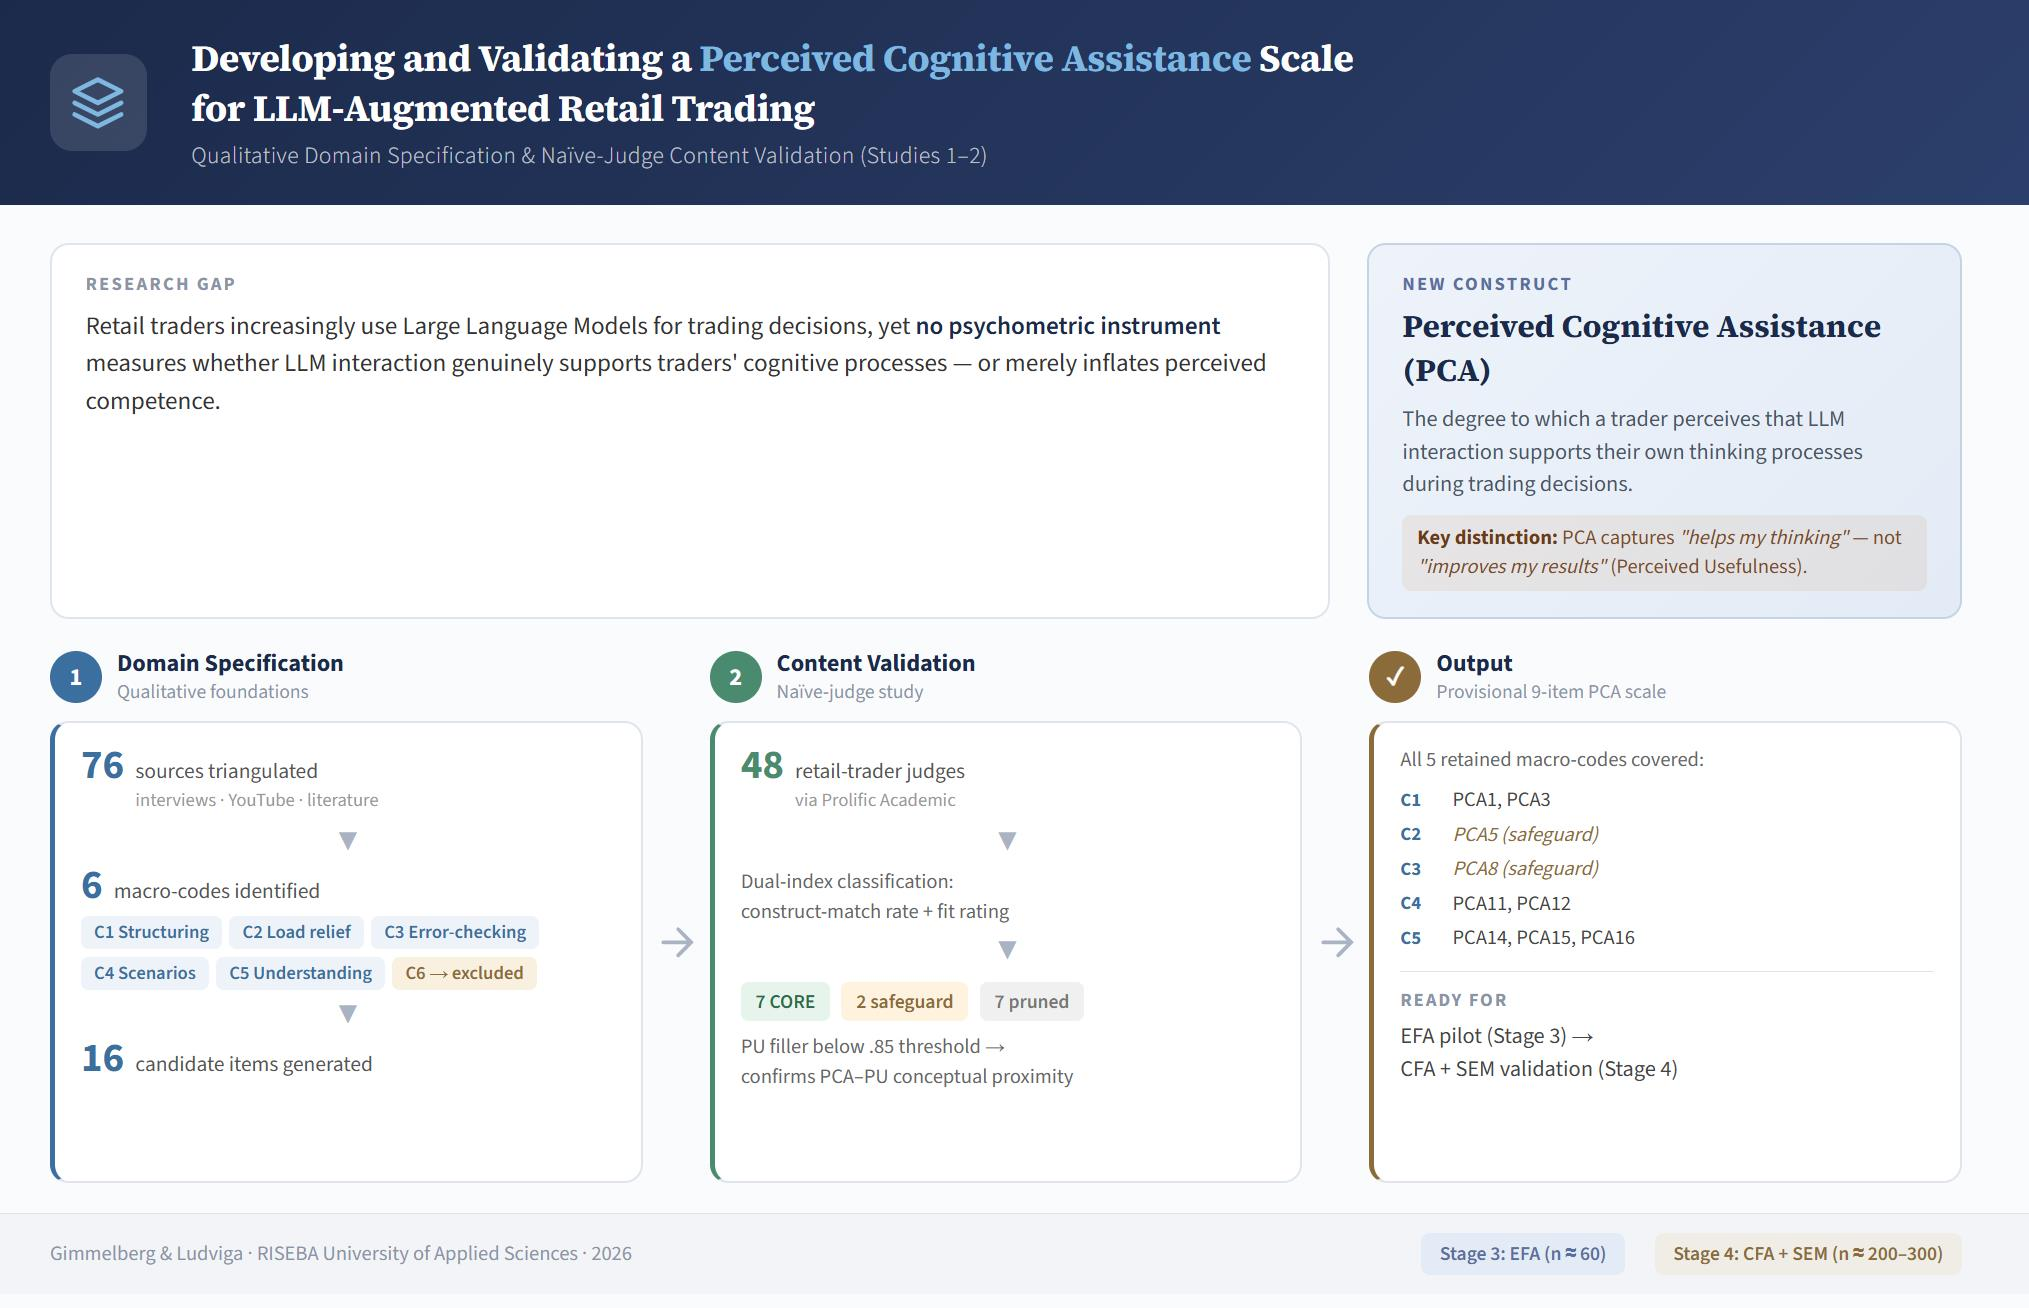Click arrow between Content and Output panels
This screenshot has width=2029, height=1308.
(1336, 942)
